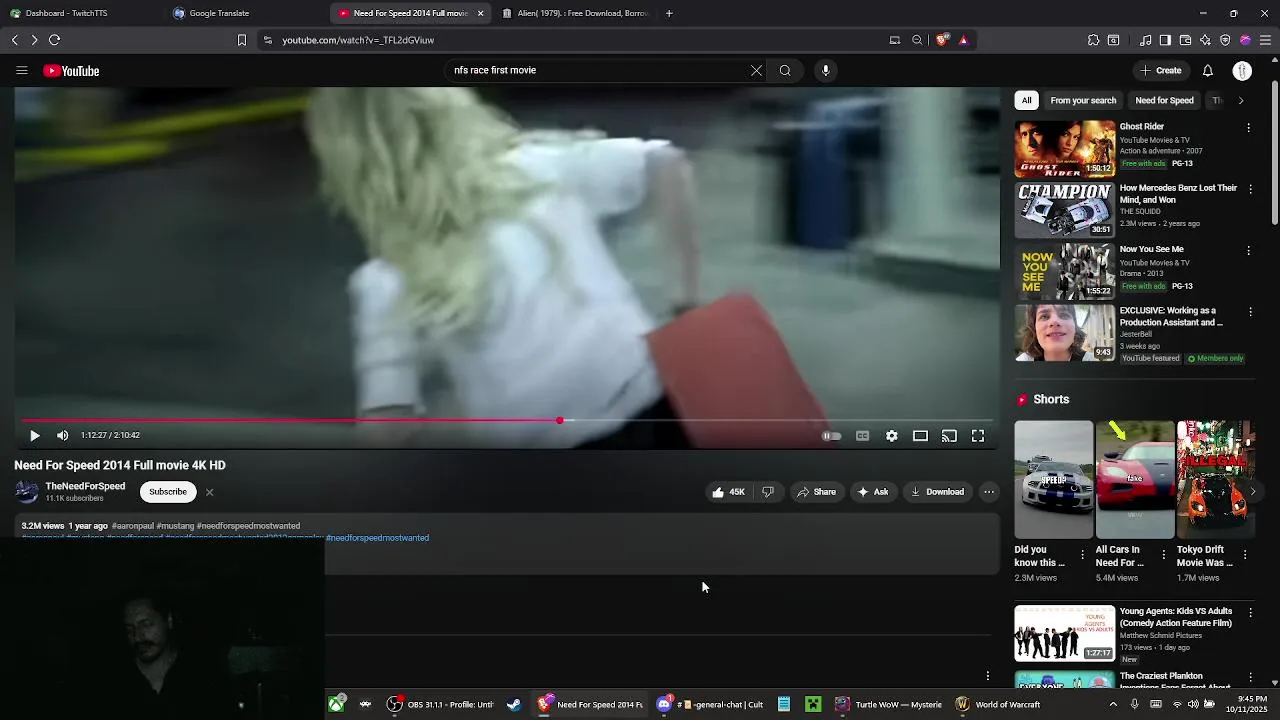Image resolution: width=1280 pixels, height=720 pixels.
Task: Start voice search with the microphone
Action: point(825,70)
